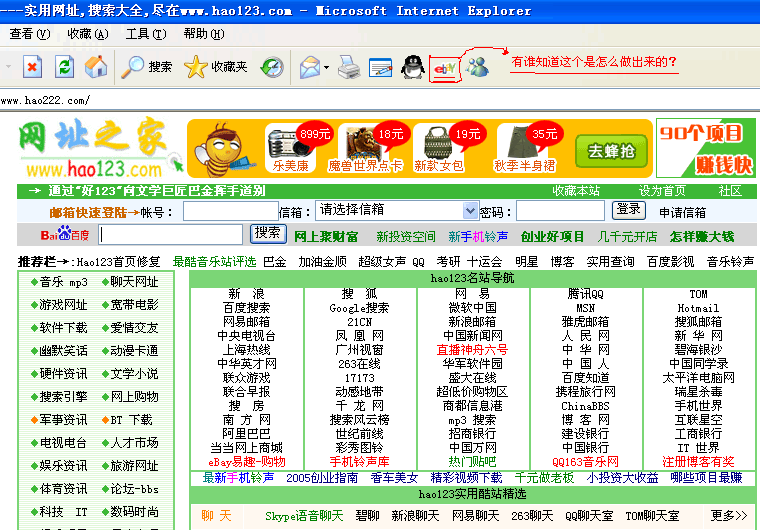Open eBay易趣-购物 link
The width and height of the screenshot is (760, 530).
(x=247, y=462)
